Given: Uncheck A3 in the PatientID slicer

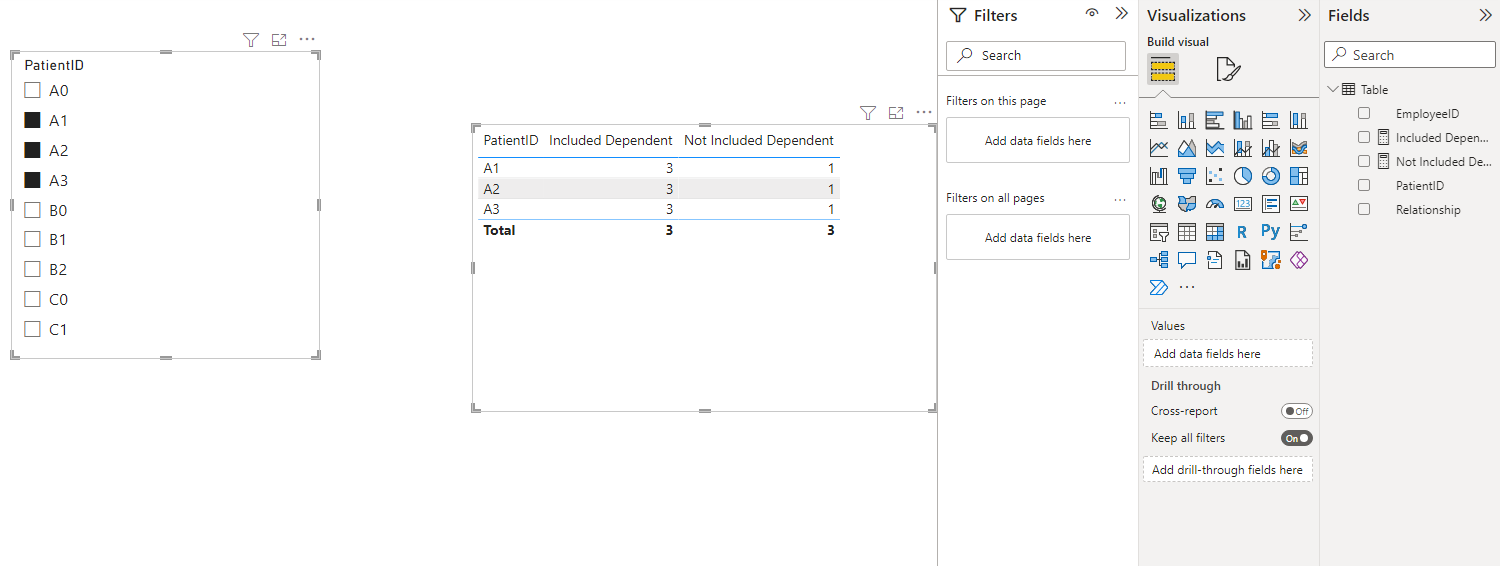Looking at the screenshot, I should pos(32,180).
